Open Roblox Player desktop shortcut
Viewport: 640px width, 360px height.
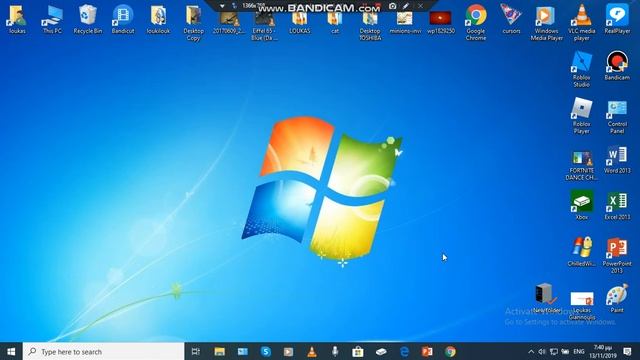click(582, 116)
